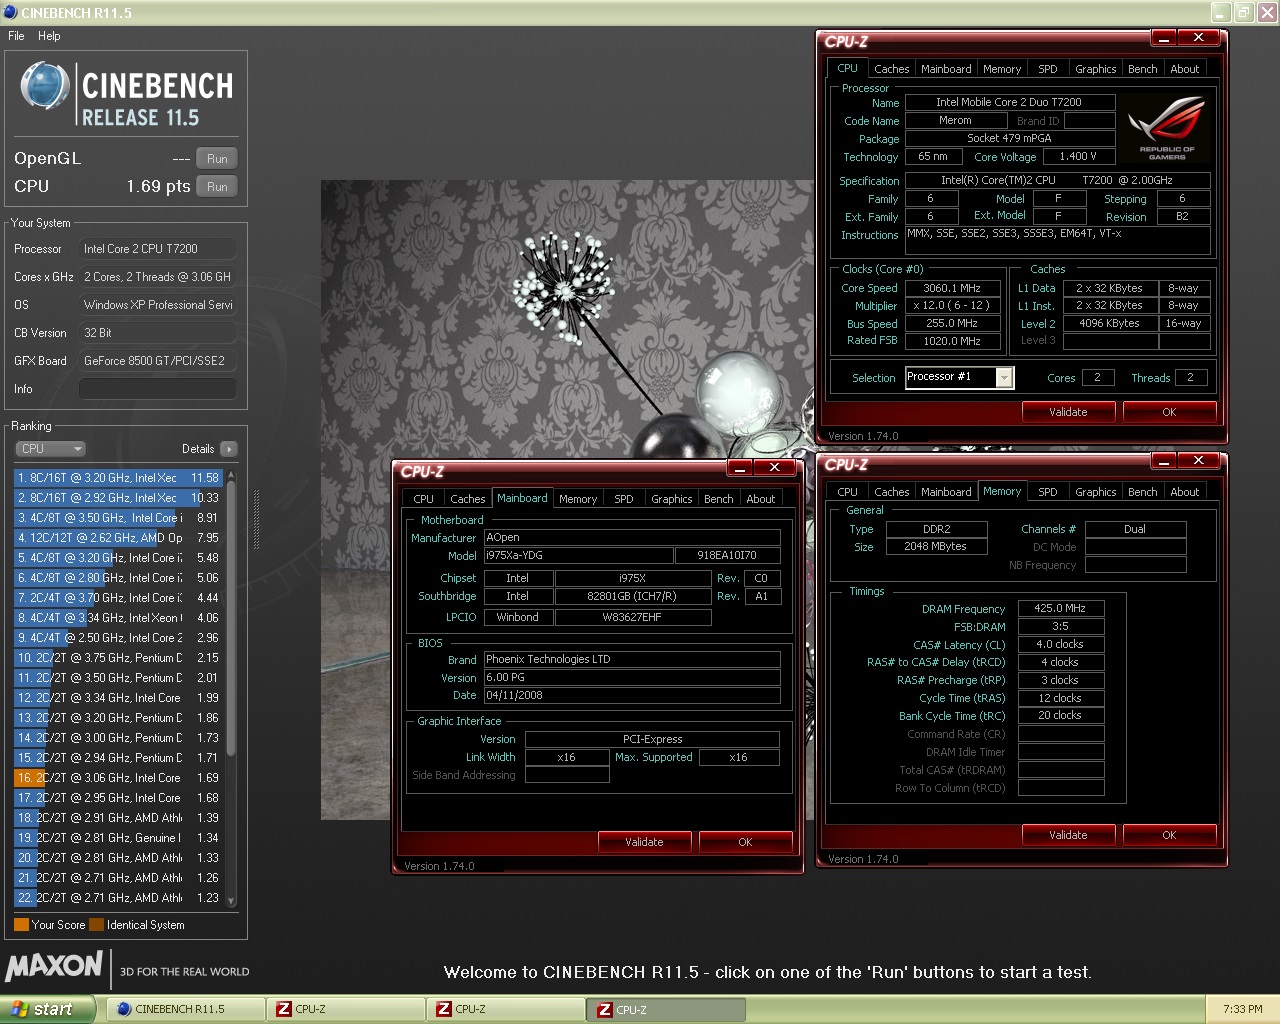This screenshot has height=1024, width=1280.
Task: Minimize the Mainboard CPU-Z window
Action: 740,467
